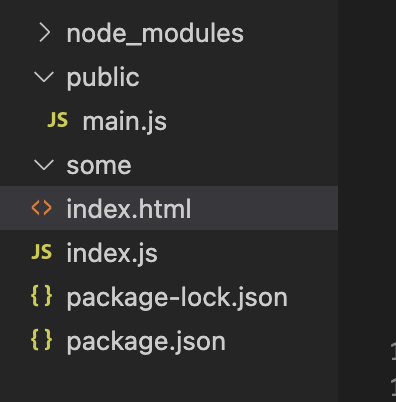Open the index.js file
Viewport: 396px width, 402px height.
[x=112, y=253]
